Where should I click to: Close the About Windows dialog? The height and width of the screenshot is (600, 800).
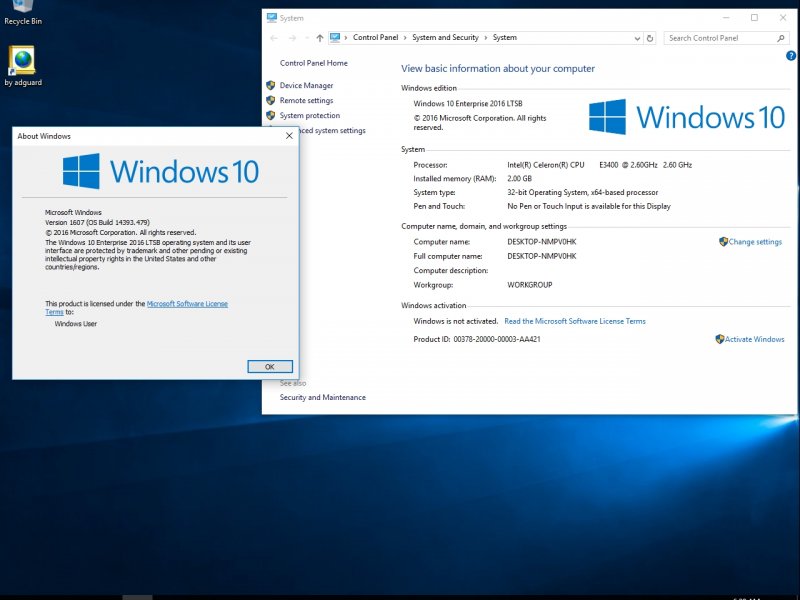[289, 136]
